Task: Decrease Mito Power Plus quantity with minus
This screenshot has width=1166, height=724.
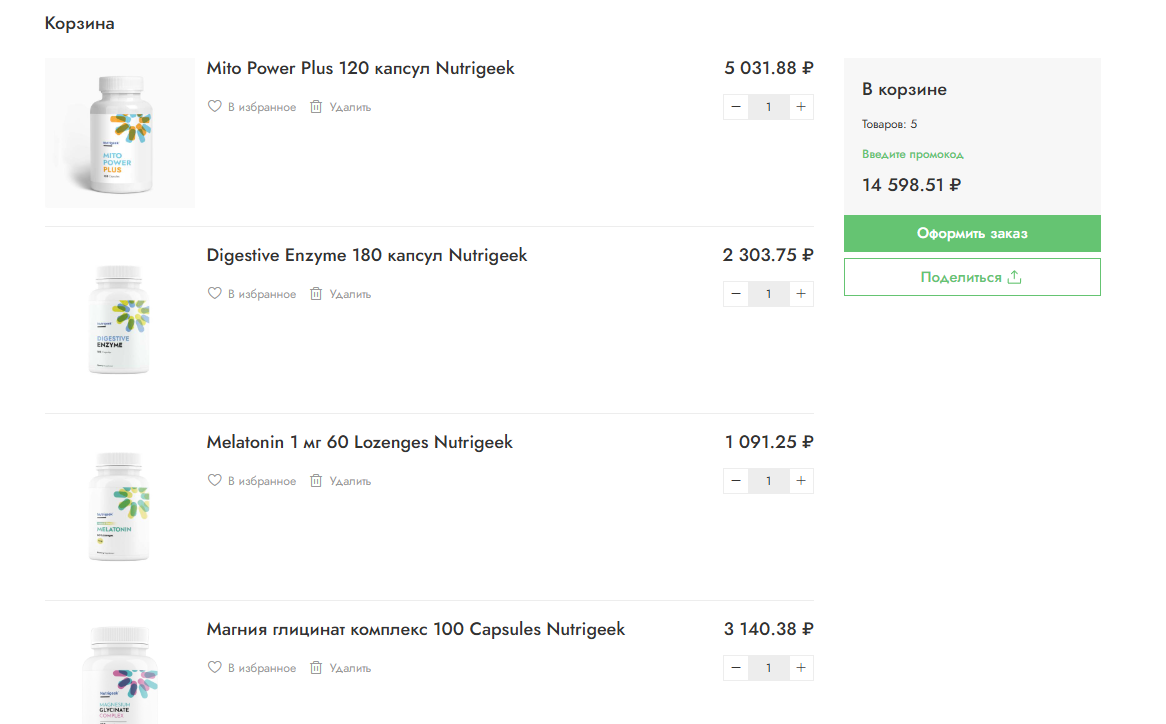Action: click(735, 107)
